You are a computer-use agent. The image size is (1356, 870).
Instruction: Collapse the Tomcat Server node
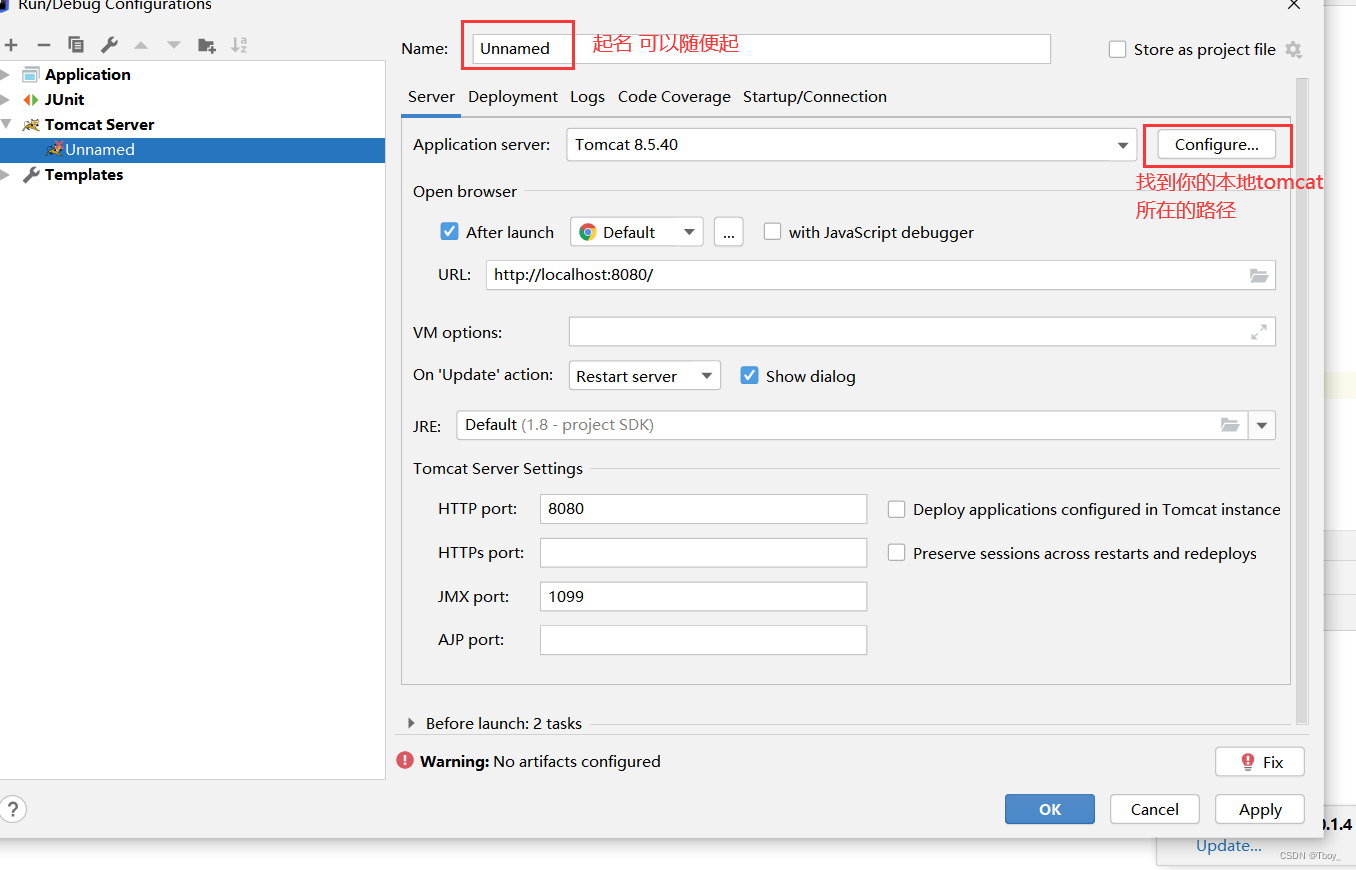(6, 124)
